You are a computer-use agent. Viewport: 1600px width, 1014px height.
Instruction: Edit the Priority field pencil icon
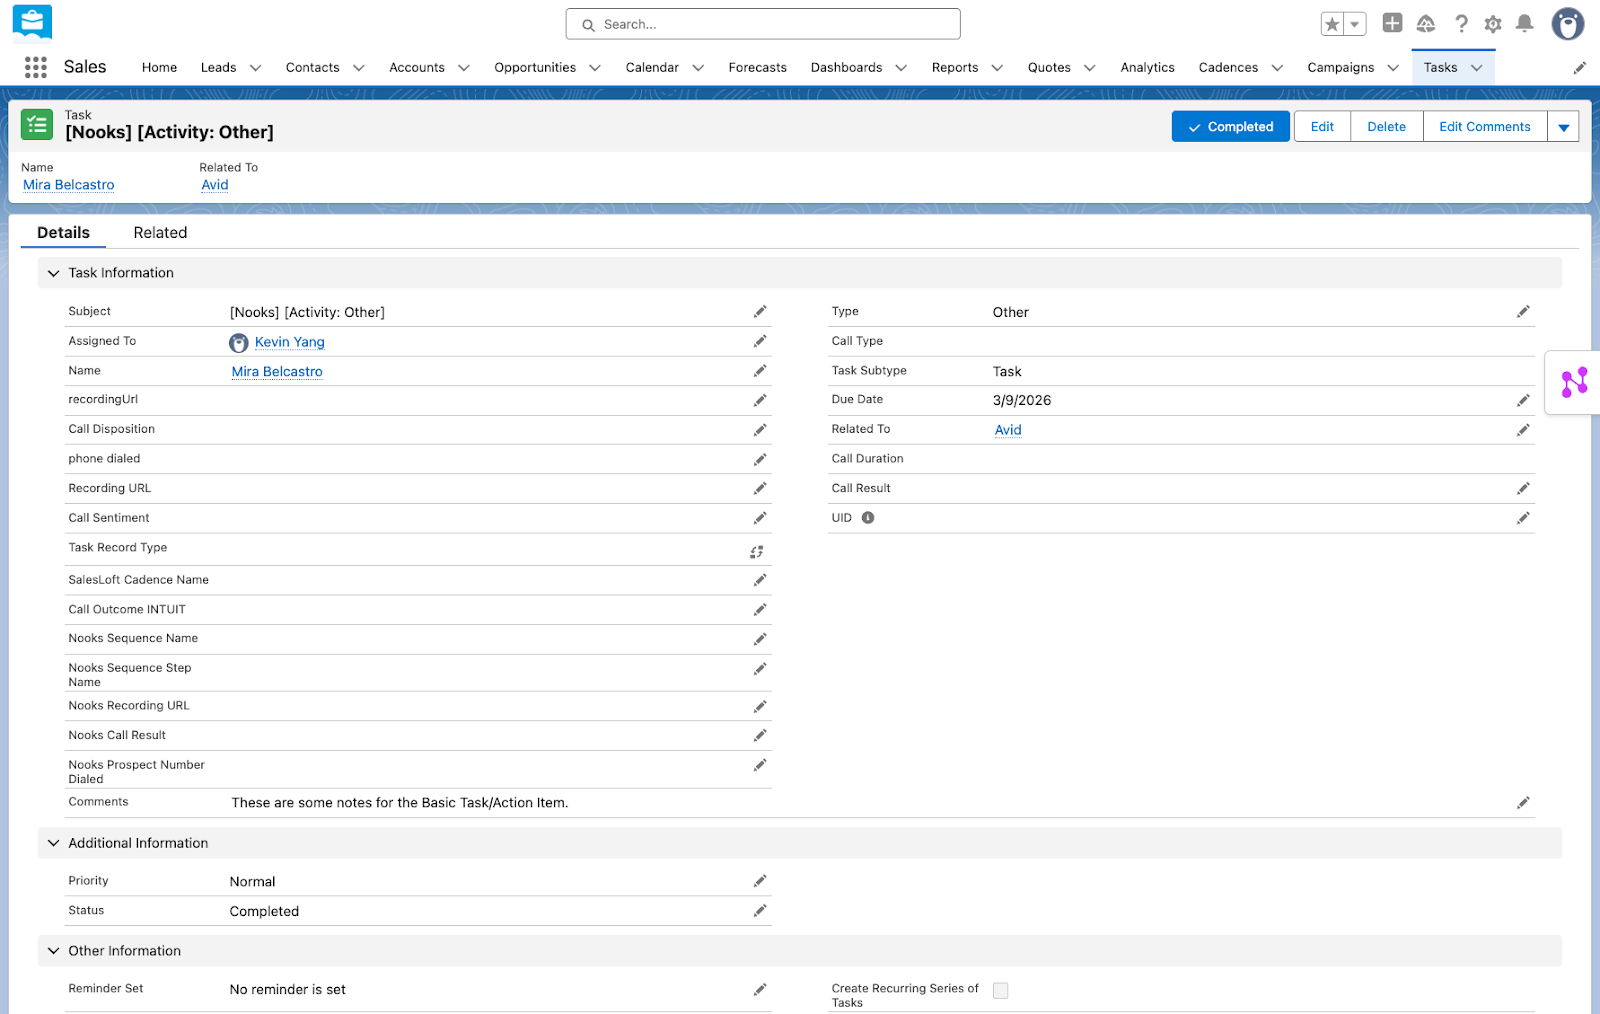coord(760,881)
